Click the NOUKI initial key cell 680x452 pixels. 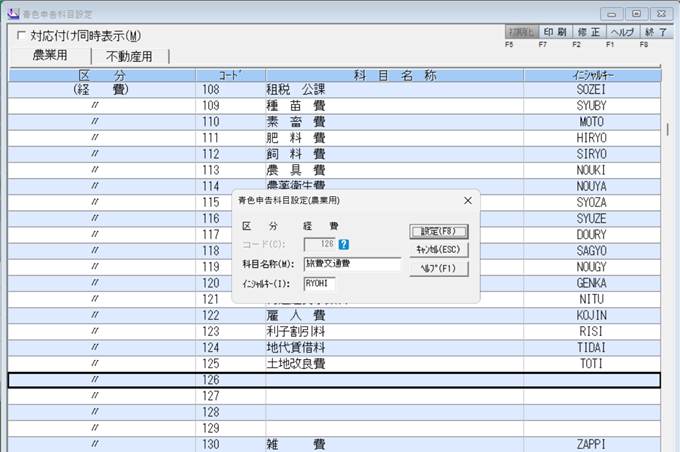(x=592, y=170)
